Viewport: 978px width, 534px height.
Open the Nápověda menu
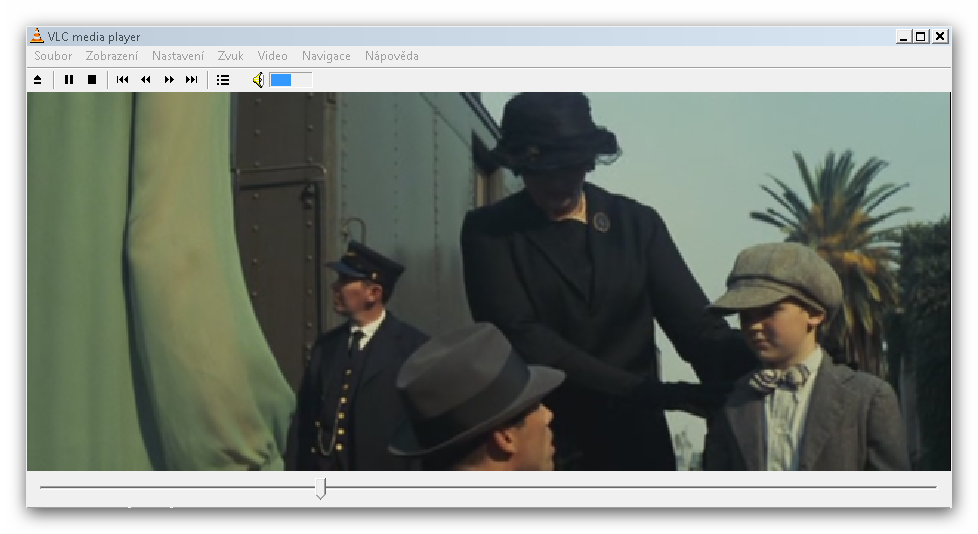click(392, 56)
